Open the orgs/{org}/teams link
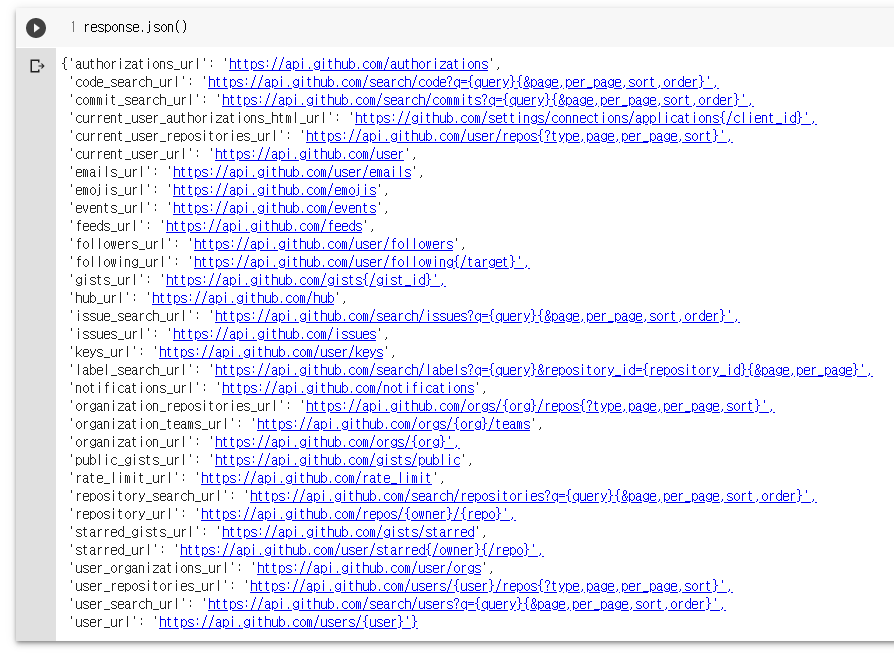Viewport: 894px width, 654px height. 393,424
